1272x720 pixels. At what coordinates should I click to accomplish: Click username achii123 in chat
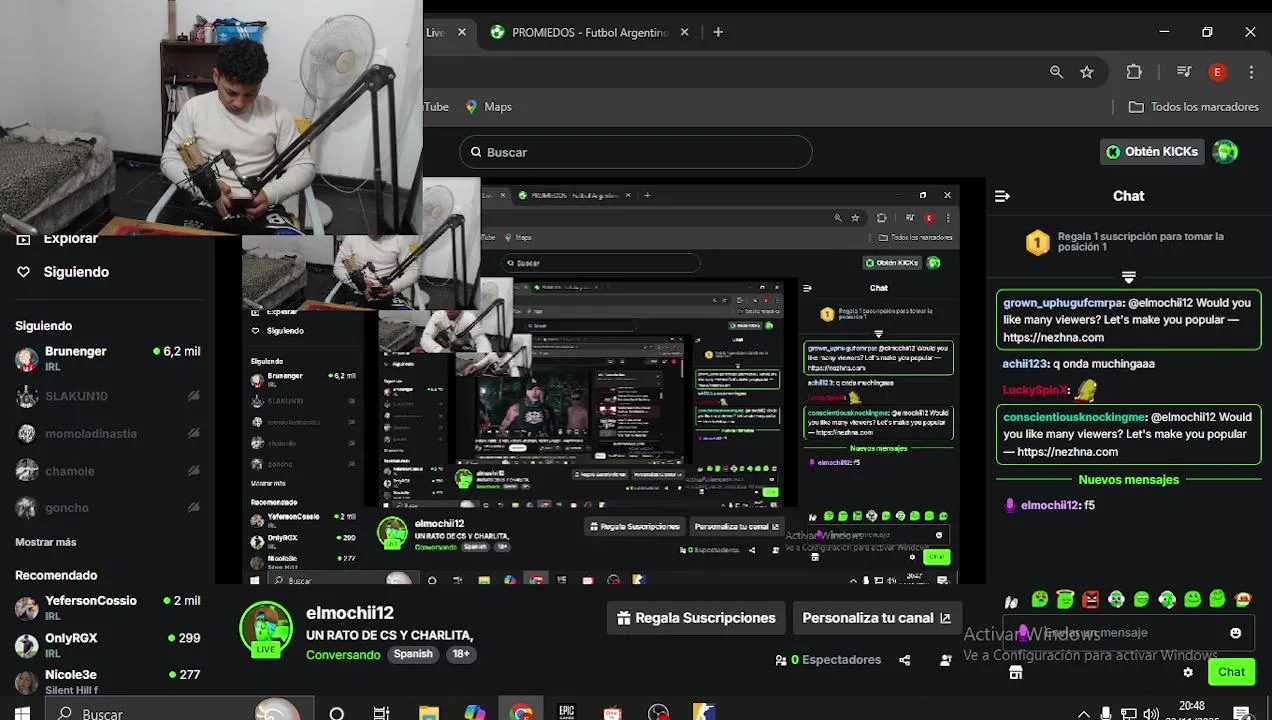tap(1024, 364)
